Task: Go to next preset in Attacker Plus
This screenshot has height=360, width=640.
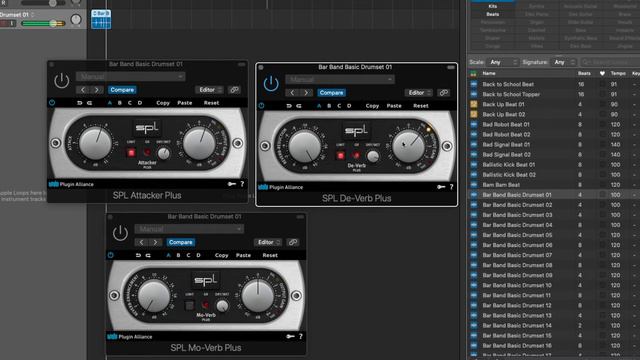Action: tap(97, 90)
